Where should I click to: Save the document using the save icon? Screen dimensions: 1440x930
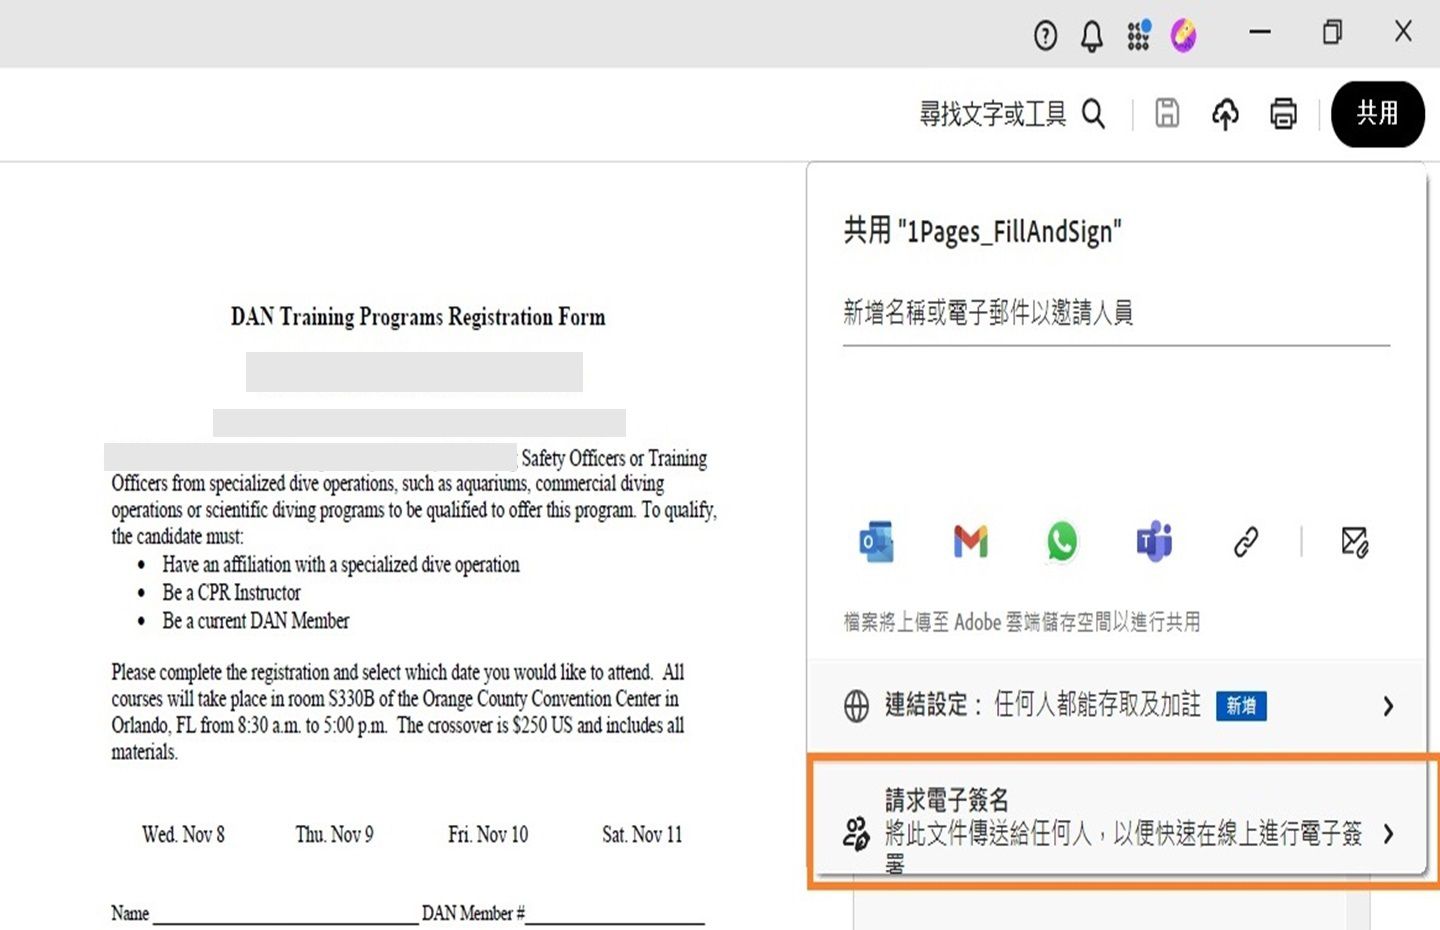(x=1167, y=114)
